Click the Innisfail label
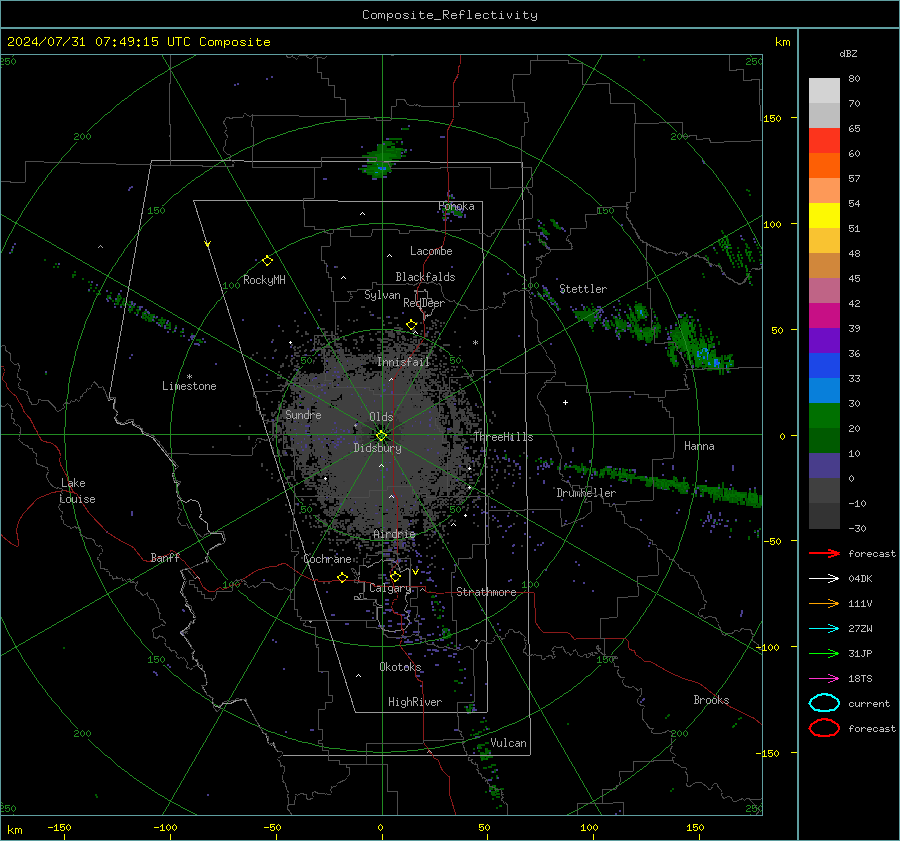This screenshot has width=900, height=841. [403, 362]
